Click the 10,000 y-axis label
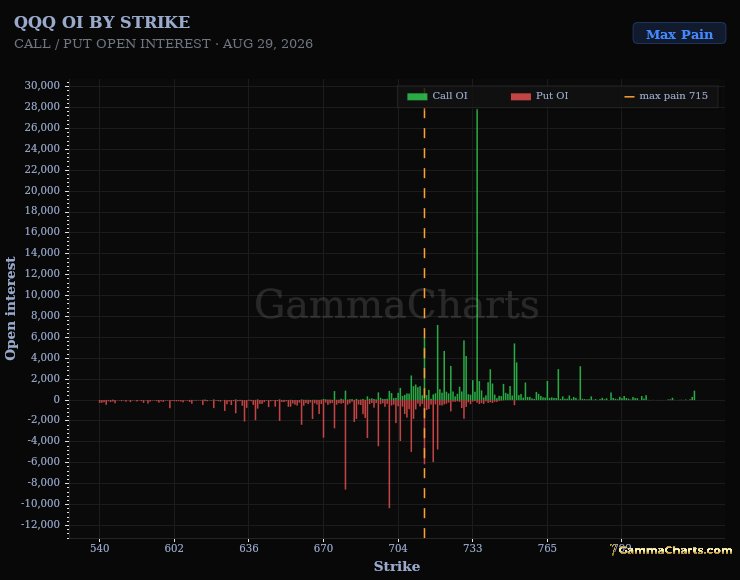This screenshot has height=580, width=740. pos(42,294)
